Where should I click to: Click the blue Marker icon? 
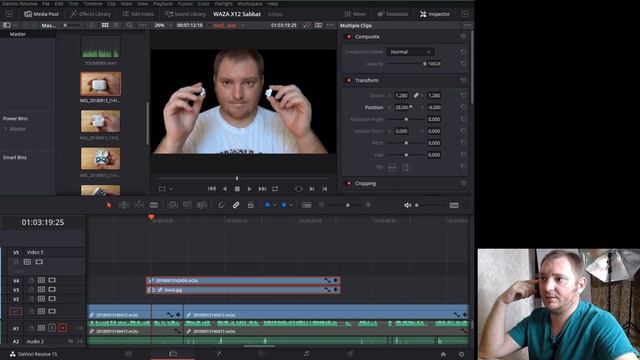[x=284, y=205]
